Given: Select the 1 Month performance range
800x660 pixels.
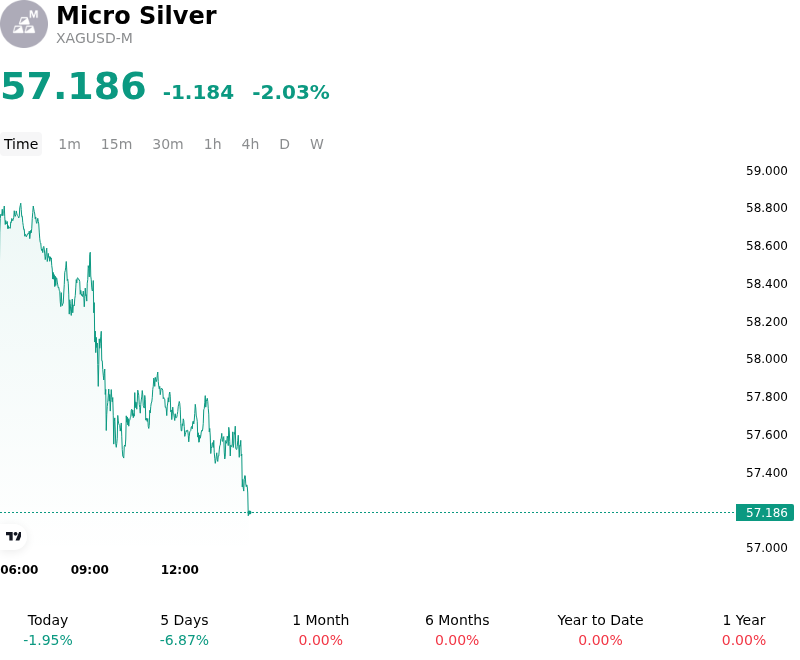Looking at the screenshot, I should point(320,630).
